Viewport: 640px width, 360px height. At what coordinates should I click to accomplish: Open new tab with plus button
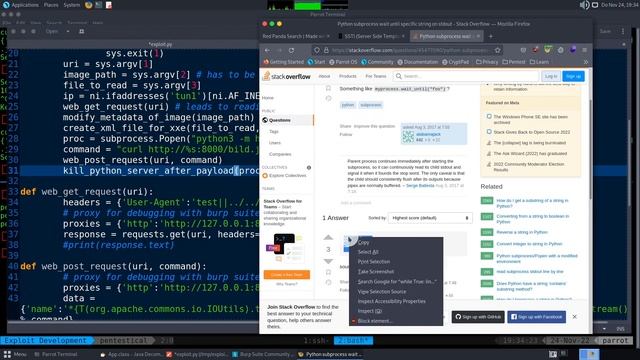coord(491,36)
